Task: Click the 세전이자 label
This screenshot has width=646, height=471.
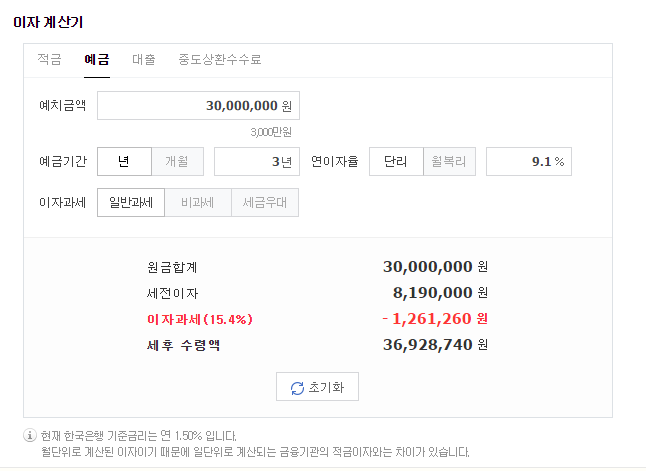Action: [173, 293]
